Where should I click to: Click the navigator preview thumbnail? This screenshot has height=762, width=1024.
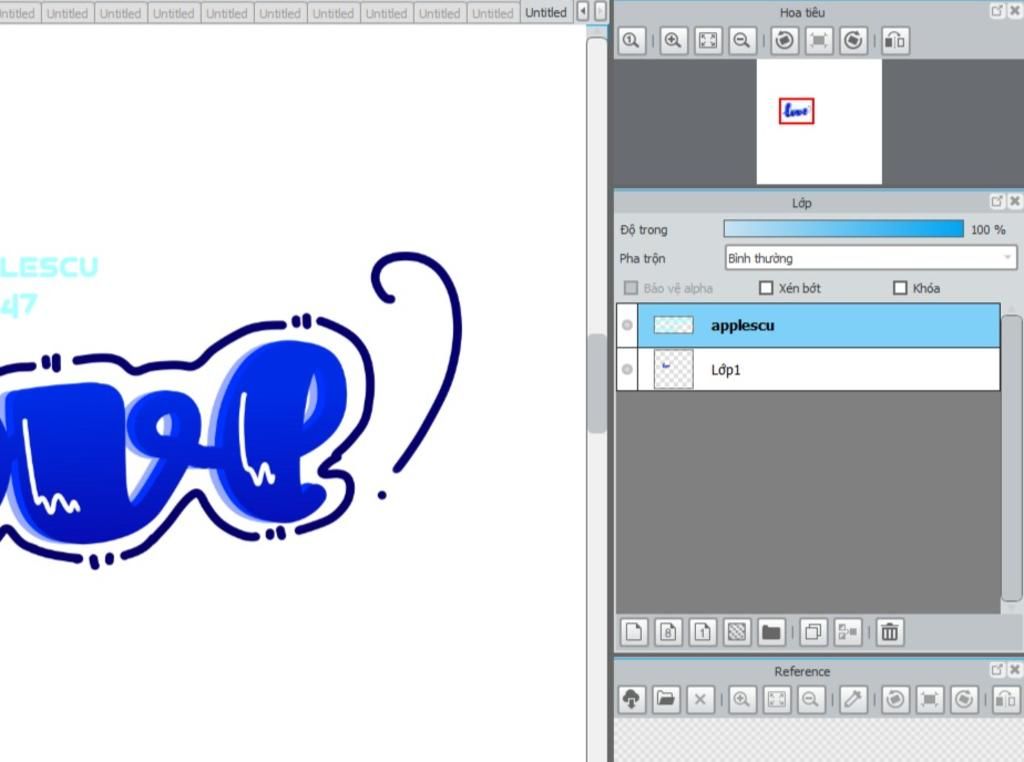pyautogui.click(x=819, y=121)
